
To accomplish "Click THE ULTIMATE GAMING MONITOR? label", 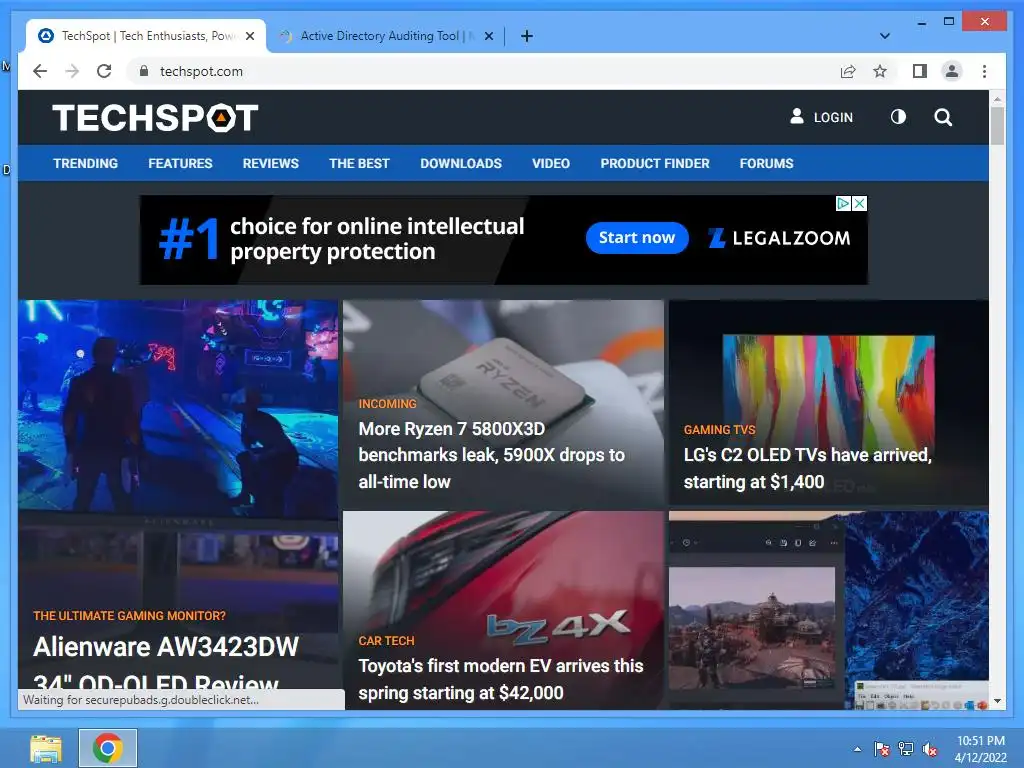I will click(x=129, y=616).
